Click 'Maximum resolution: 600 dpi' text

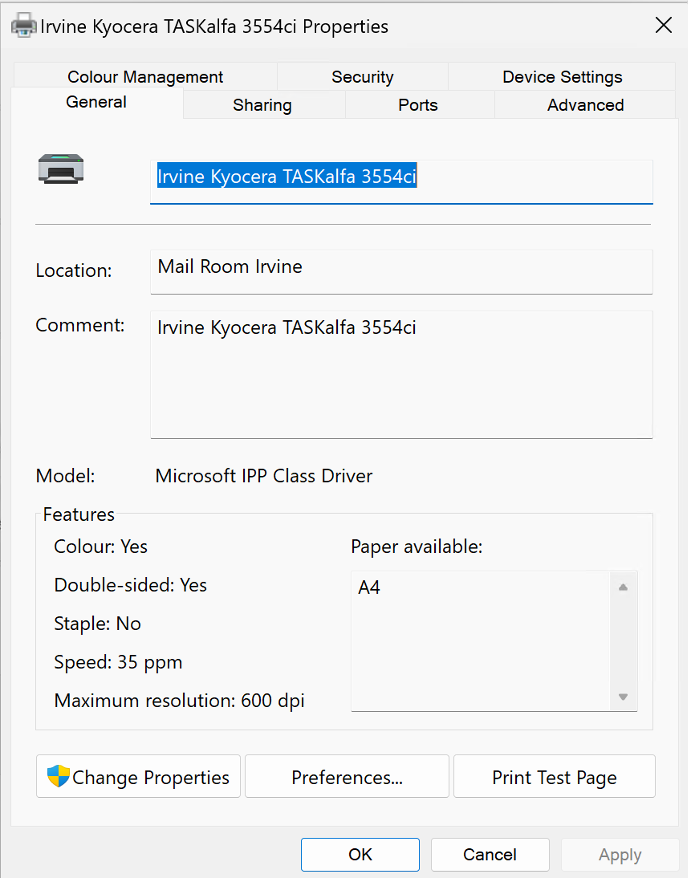[179, 700]
